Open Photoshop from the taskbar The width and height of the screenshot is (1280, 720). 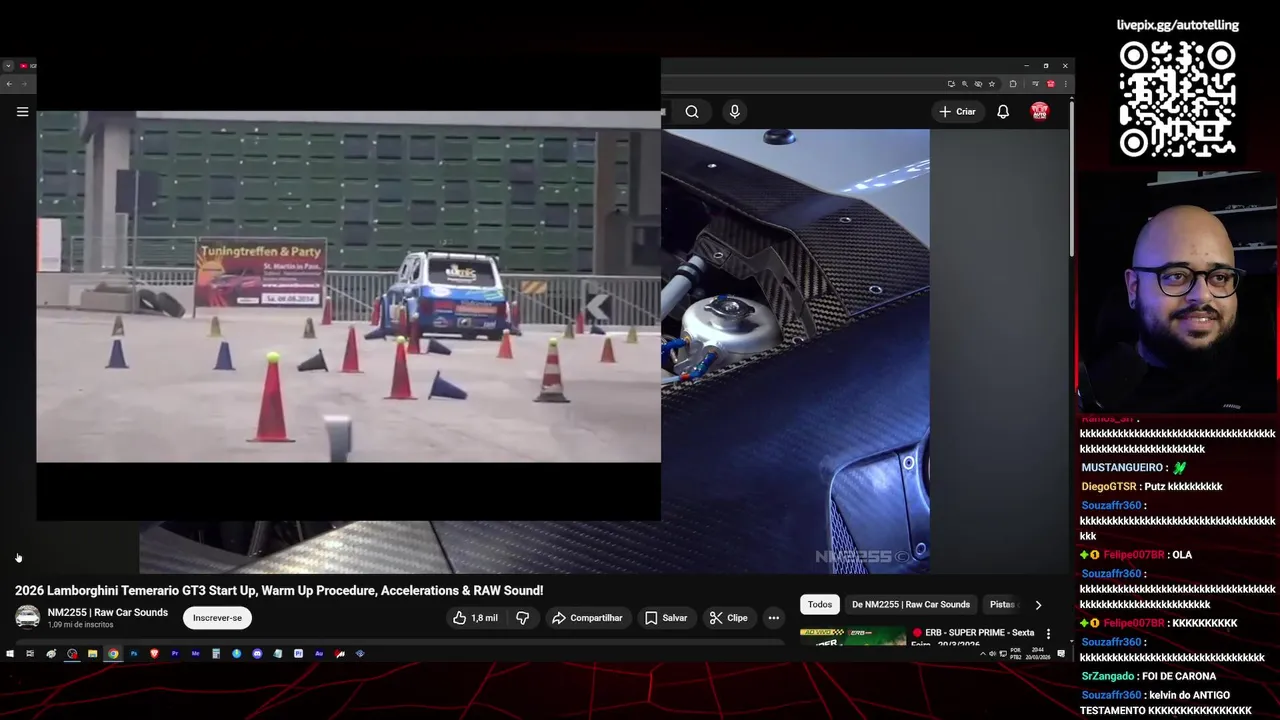click(x=134, y=654)
